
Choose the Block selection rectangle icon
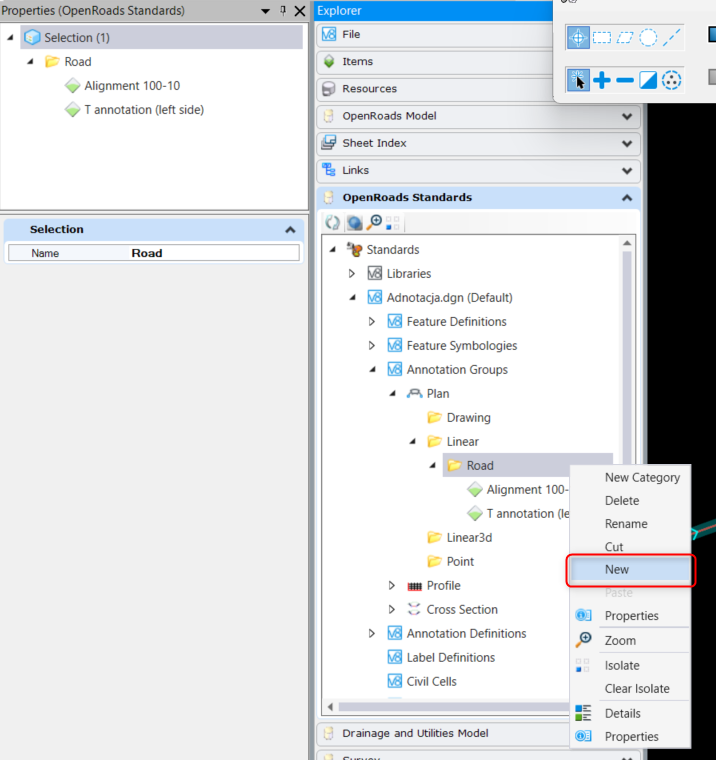(x=602, y=37)
